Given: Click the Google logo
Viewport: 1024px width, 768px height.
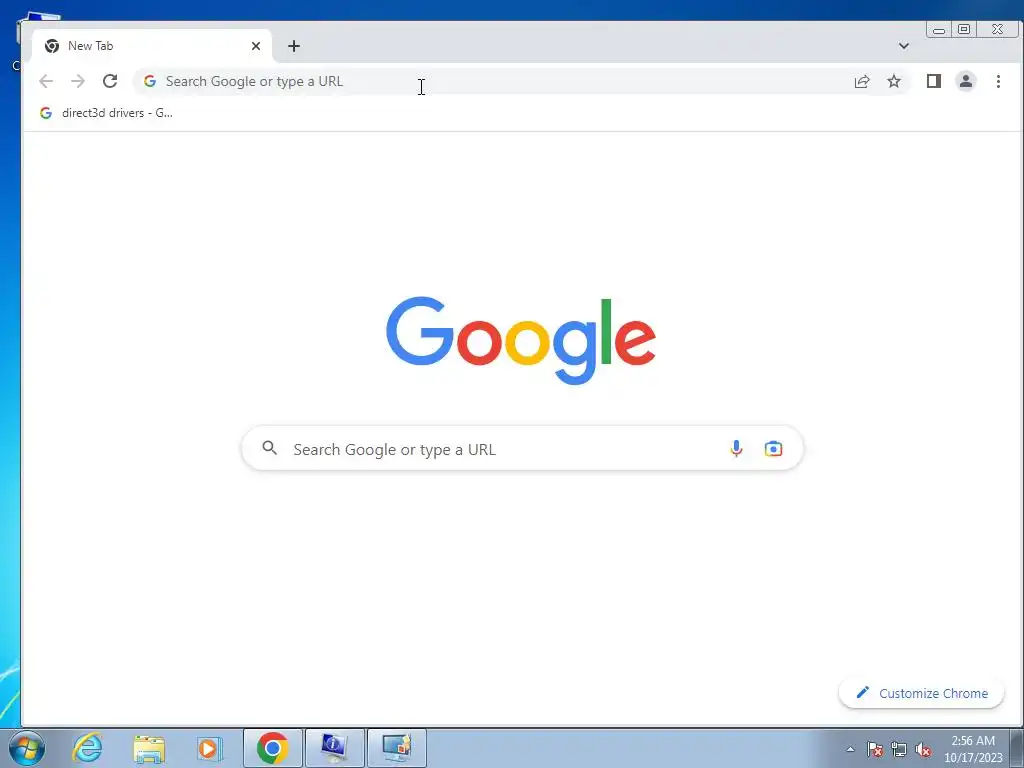Looking at the screenshot, I should click(x=520, y=340).
